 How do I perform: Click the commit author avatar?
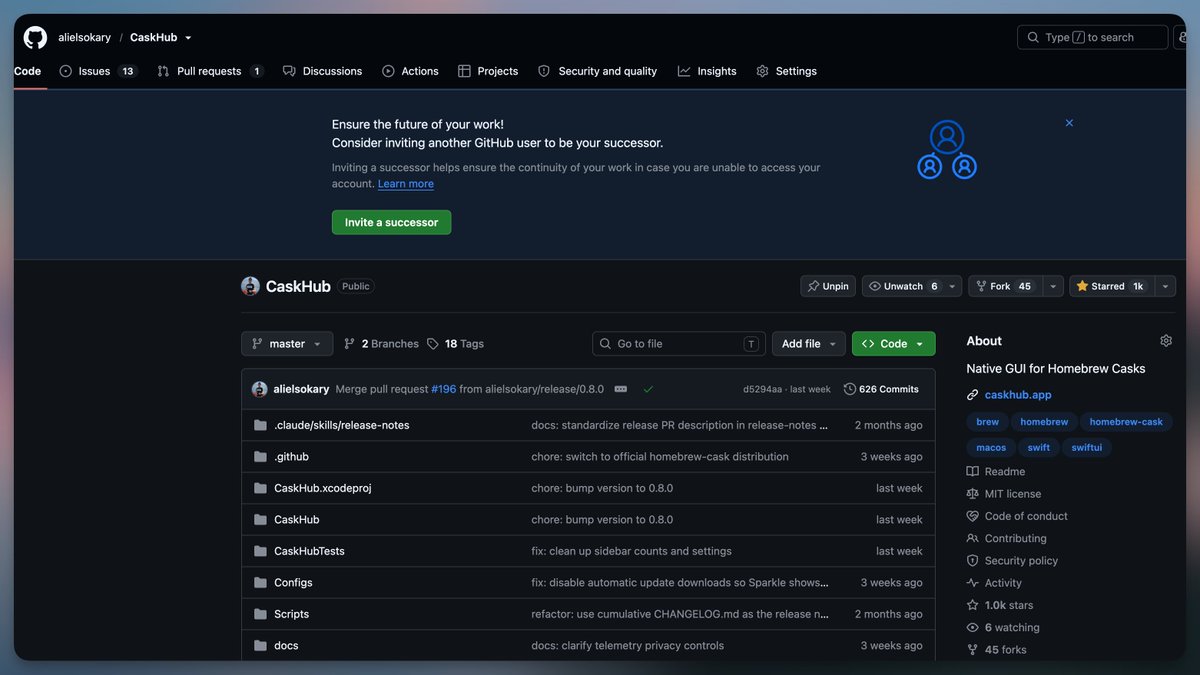(259, 389)
